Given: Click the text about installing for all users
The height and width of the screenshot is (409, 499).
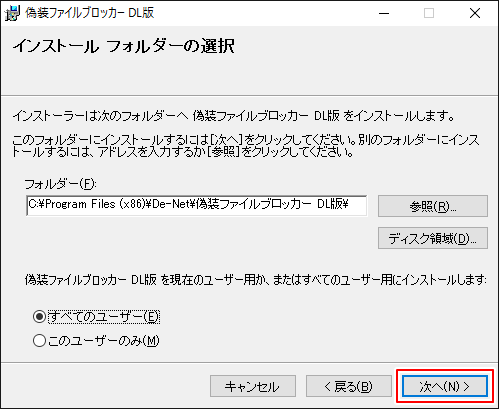Looking at the screenshot, I should pos(255,280).
